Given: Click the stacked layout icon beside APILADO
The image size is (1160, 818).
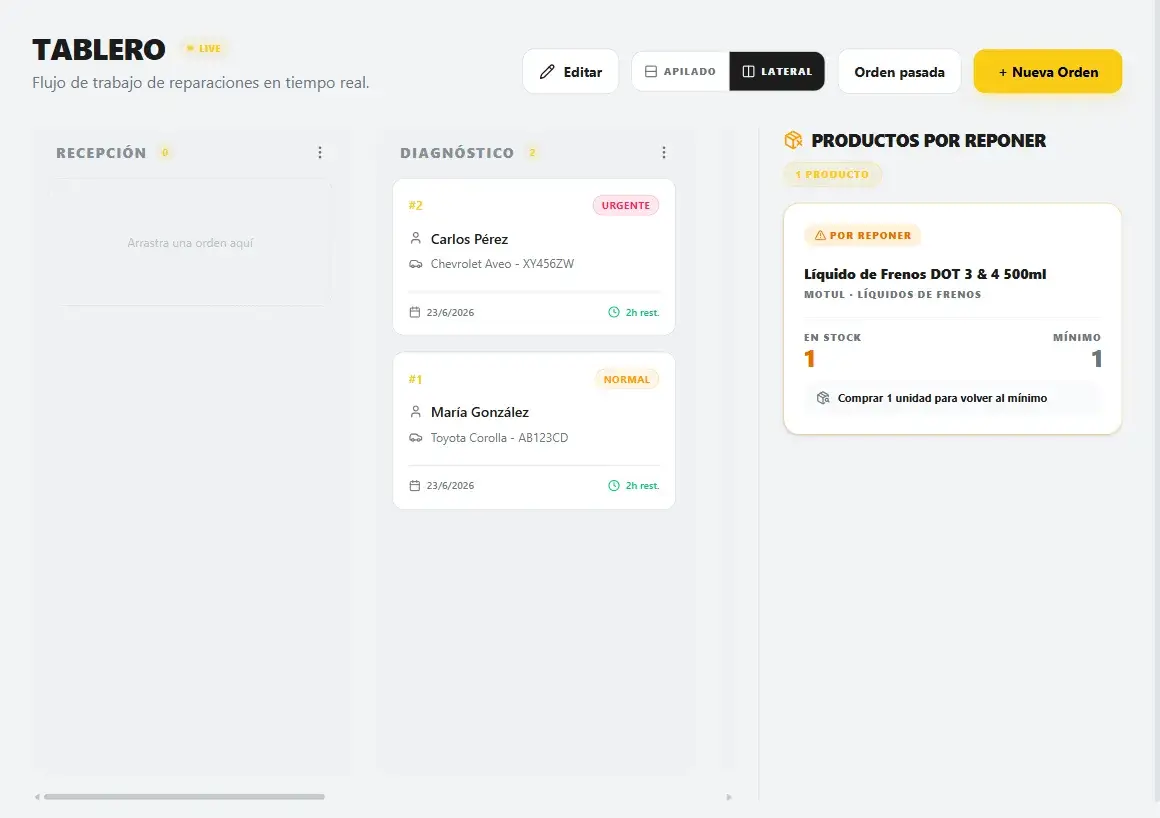Looking at the screenshot, I should click(x=651, y=72).
